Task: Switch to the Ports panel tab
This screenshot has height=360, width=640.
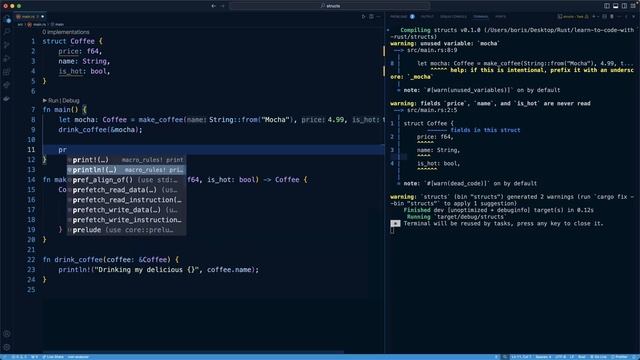Action: [x=500, y=17]
